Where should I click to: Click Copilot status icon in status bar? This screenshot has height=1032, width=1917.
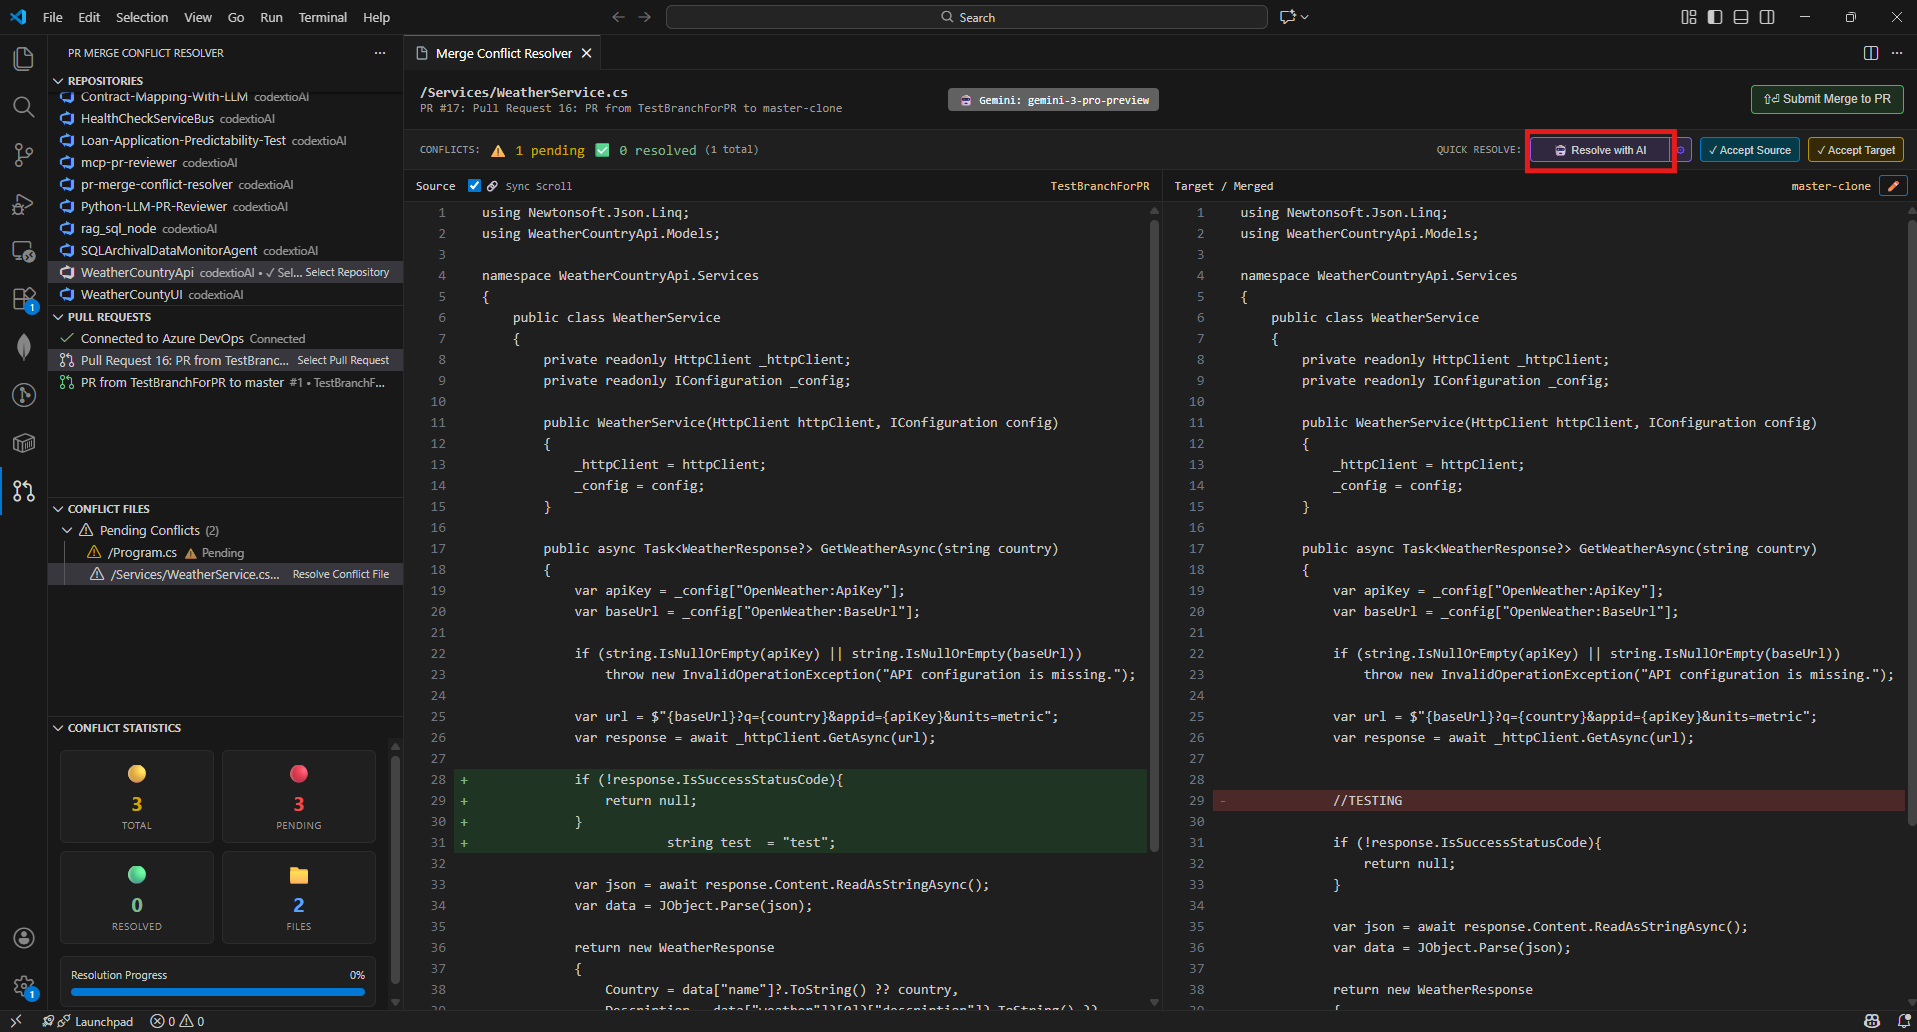click(x=1872, y=1021)
